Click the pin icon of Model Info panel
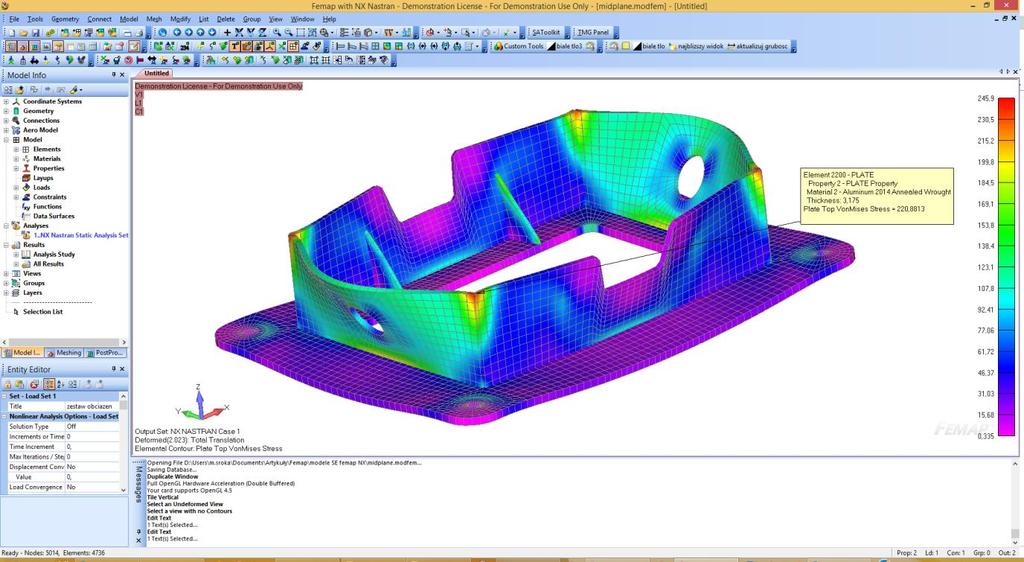The height and width of the screenshot is (562, 1024). (x=114, y=75)
